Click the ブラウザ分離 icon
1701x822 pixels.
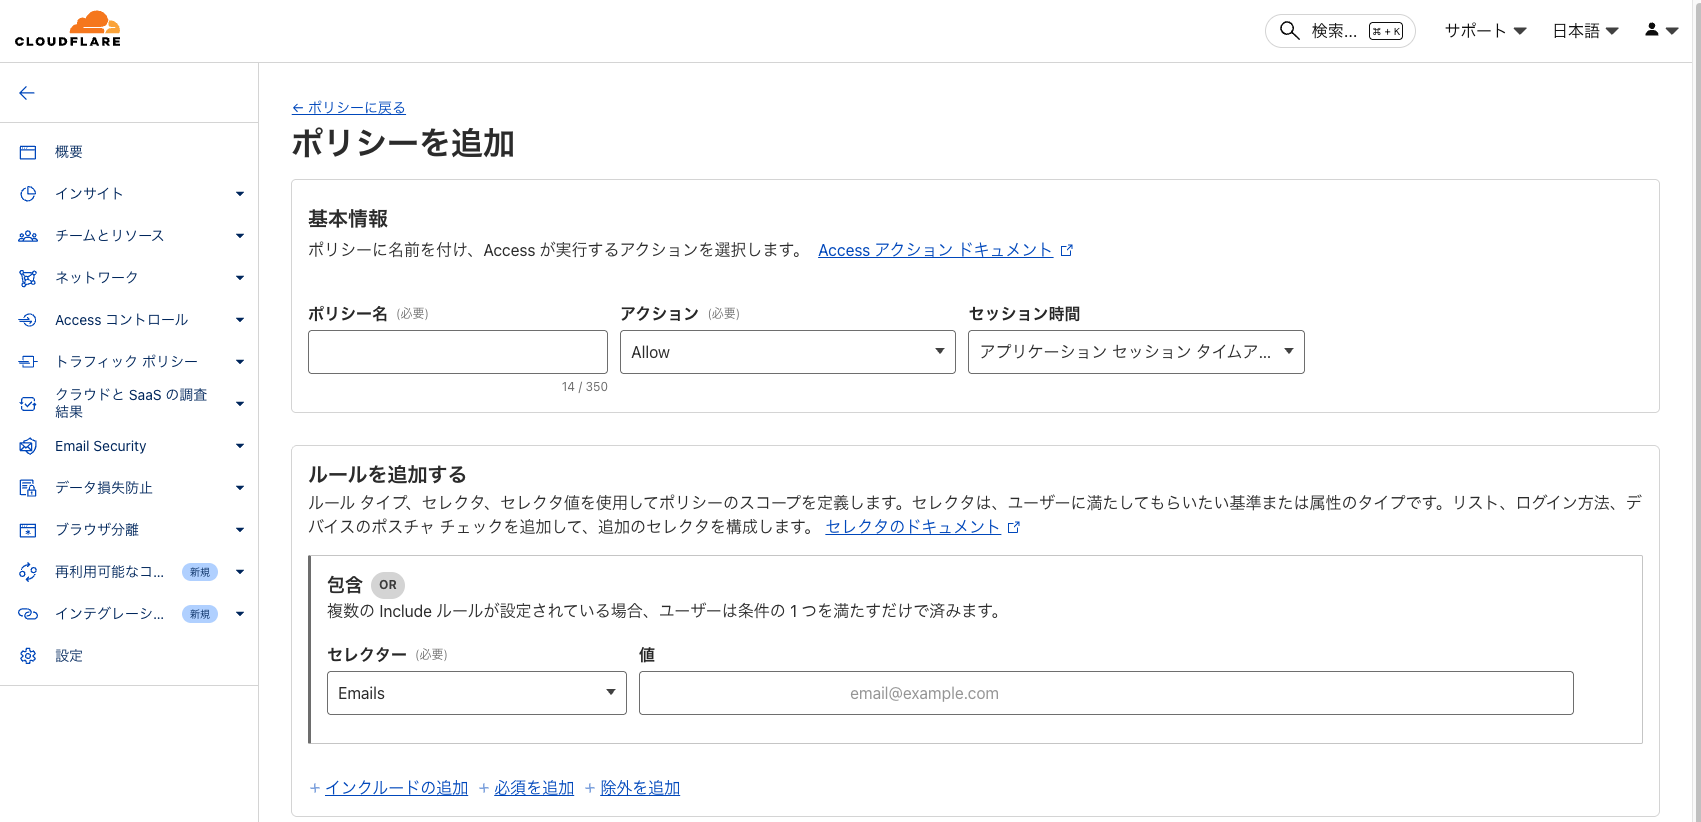[28, 530]
